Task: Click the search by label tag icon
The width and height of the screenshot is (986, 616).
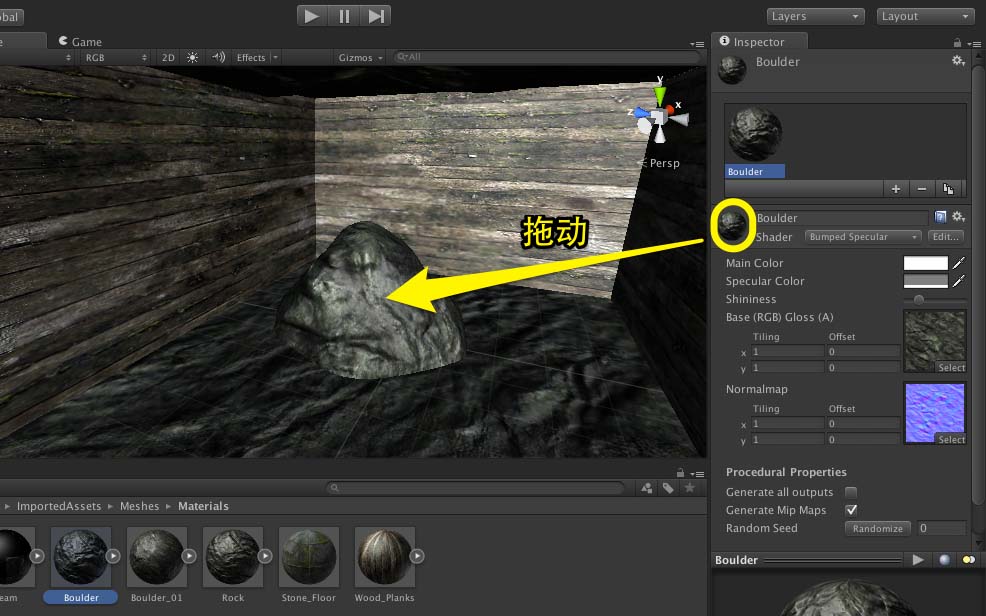Action: click(668, 488)
